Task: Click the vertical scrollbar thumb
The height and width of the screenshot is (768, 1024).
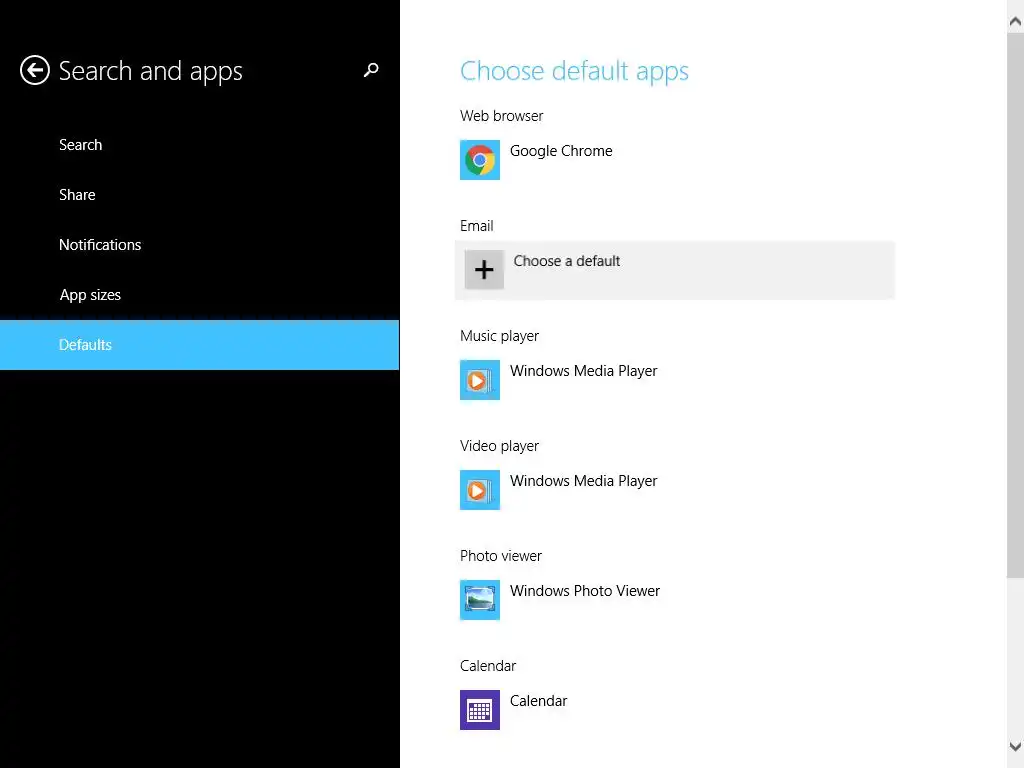Action: tap(1015, 305)
